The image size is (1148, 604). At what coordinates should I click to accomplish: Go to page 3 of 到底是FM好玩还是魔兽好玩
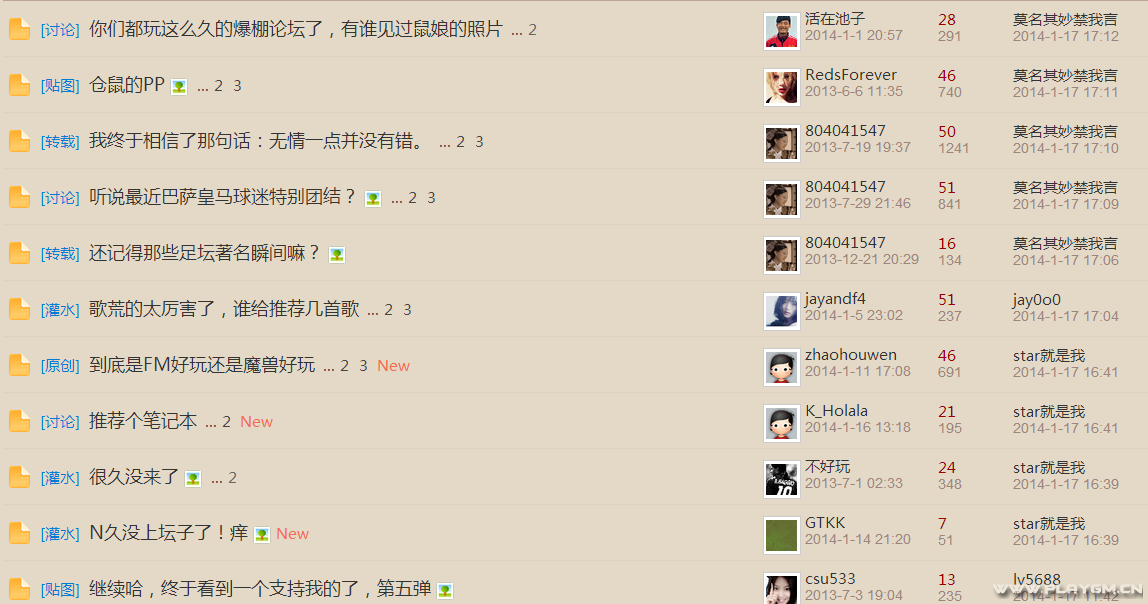tap(363, 365)
